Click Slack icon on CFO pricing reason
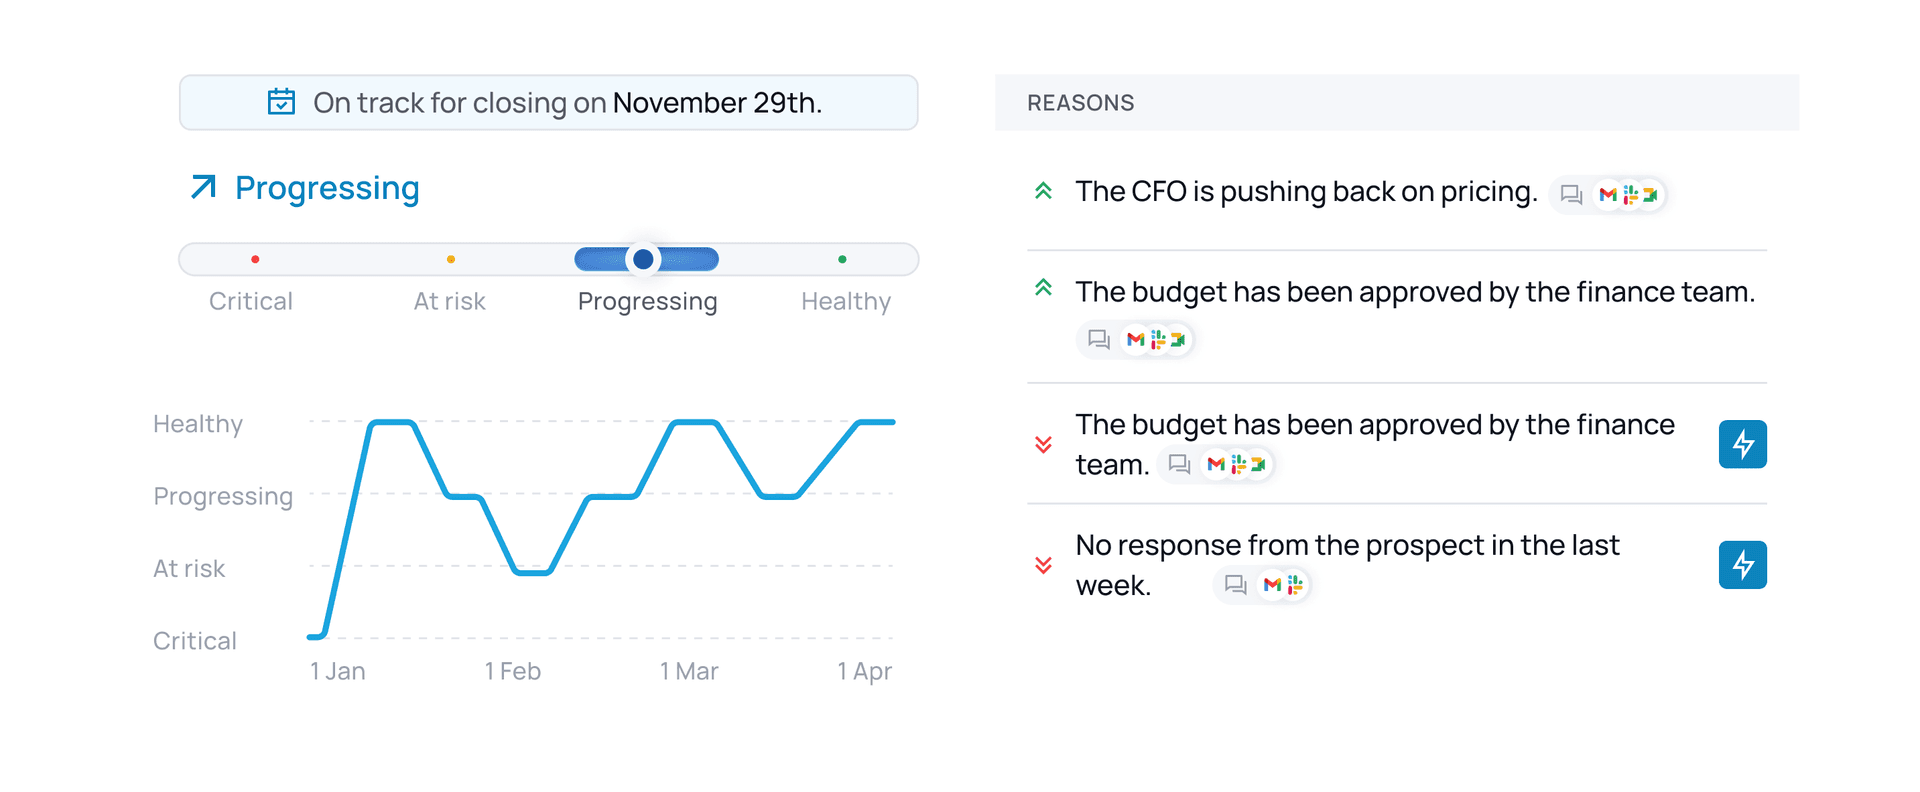This screenshot has width=1920, height=792. point(1630,194)
